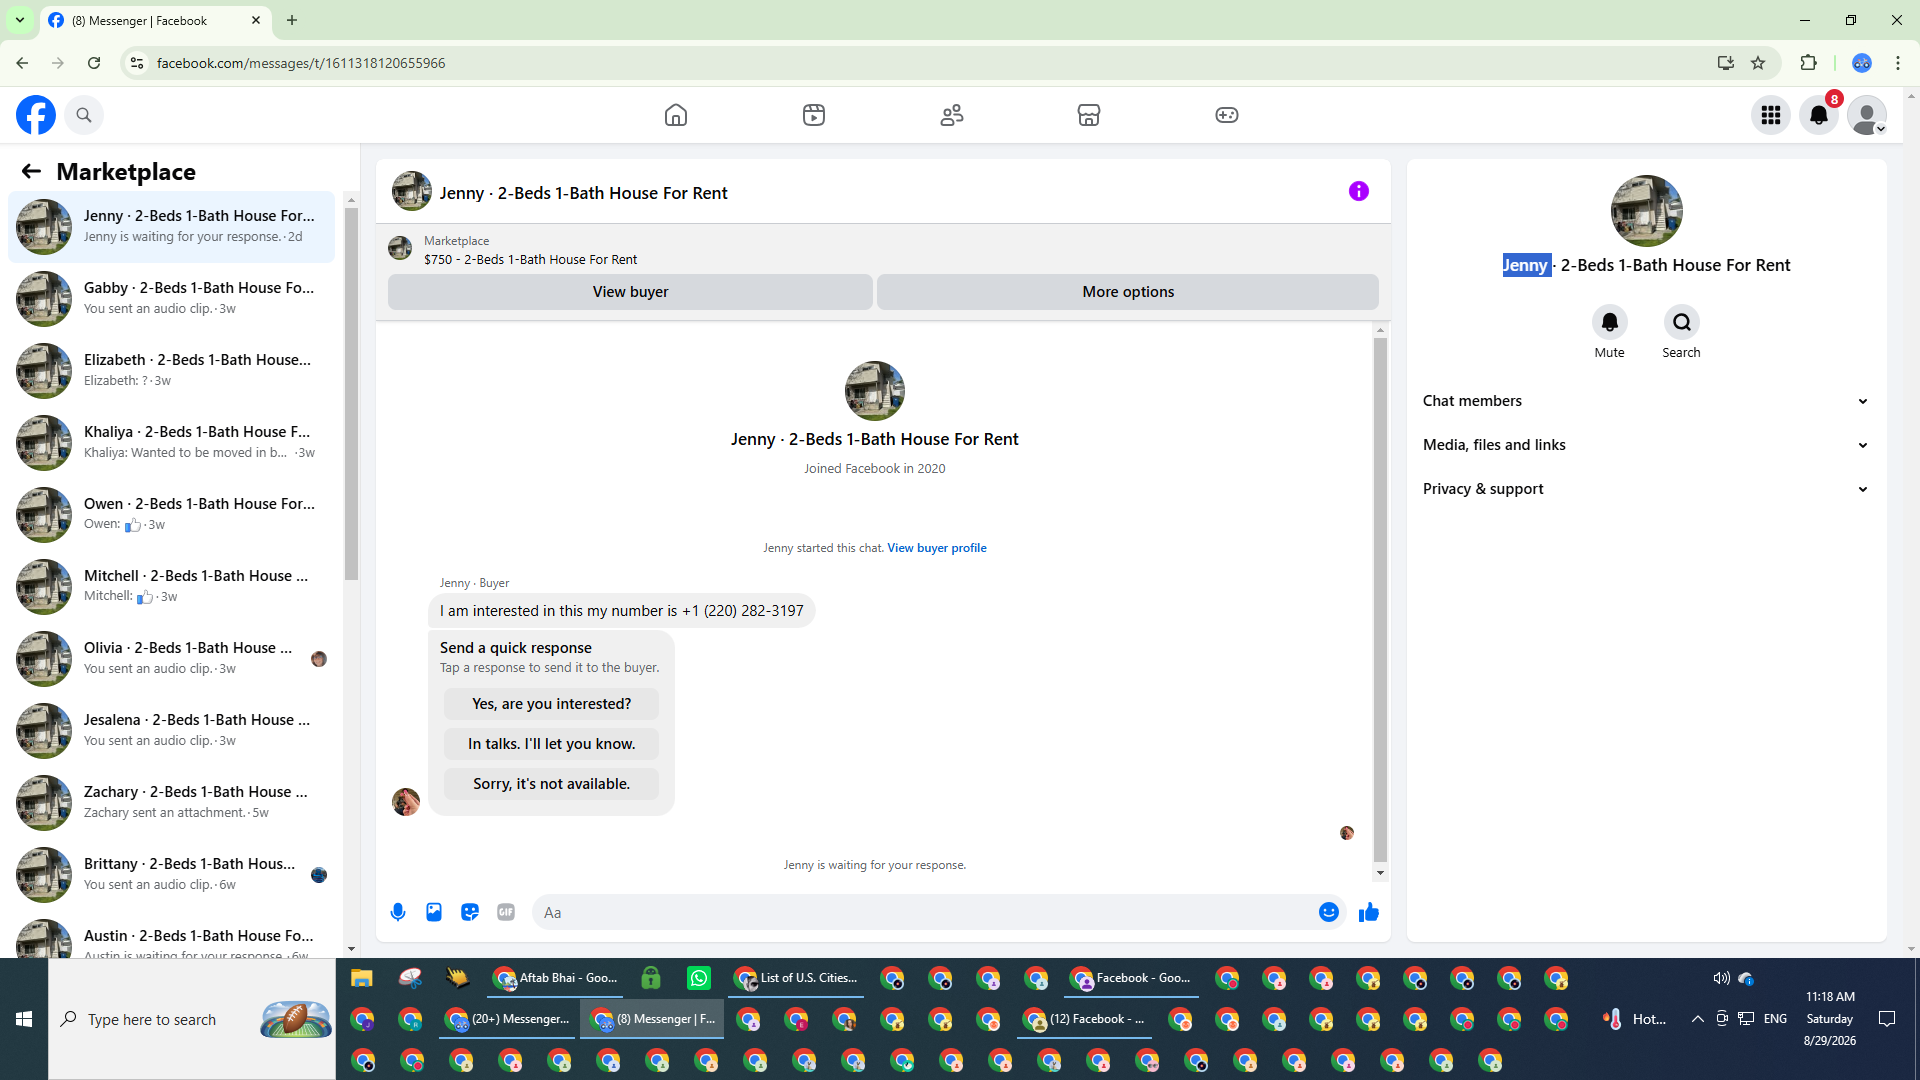1920x1080 pixels.
Task: Click the More options button
Action: pos(1128,292)
